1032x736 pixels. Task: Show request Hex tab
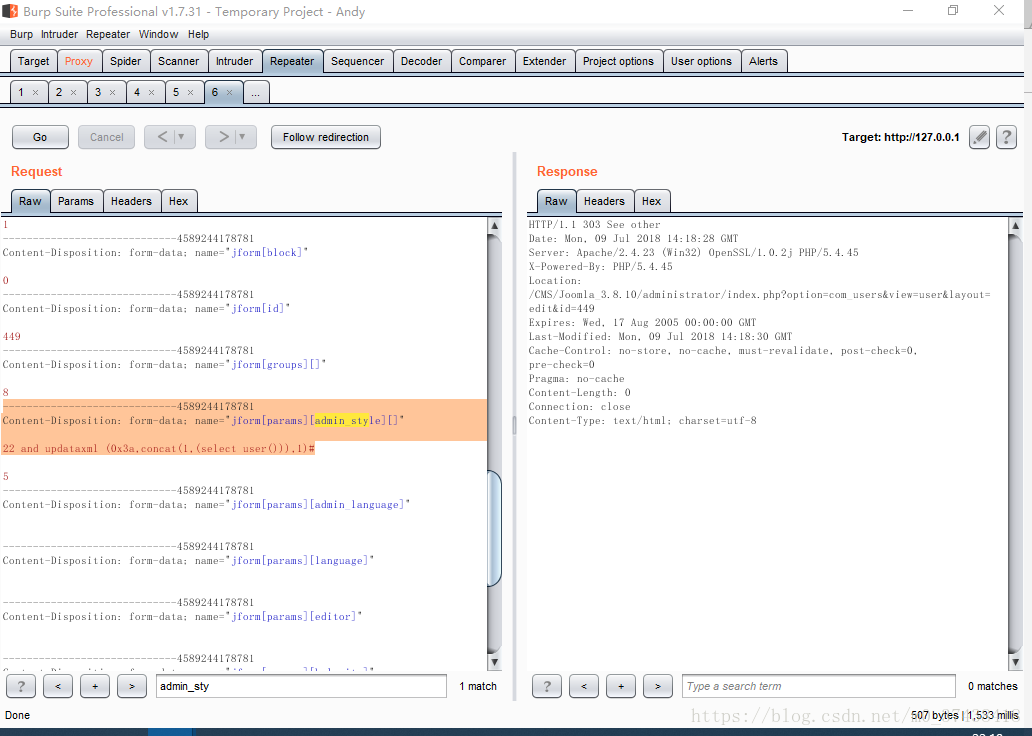point(178,201)
